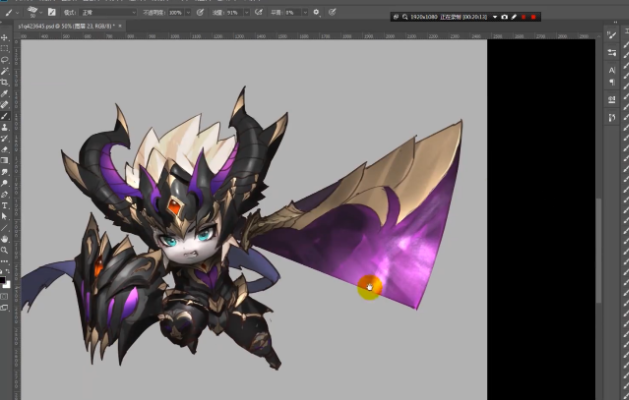Select the Type tool
629x400 pixels.
(x=4, y=205)
